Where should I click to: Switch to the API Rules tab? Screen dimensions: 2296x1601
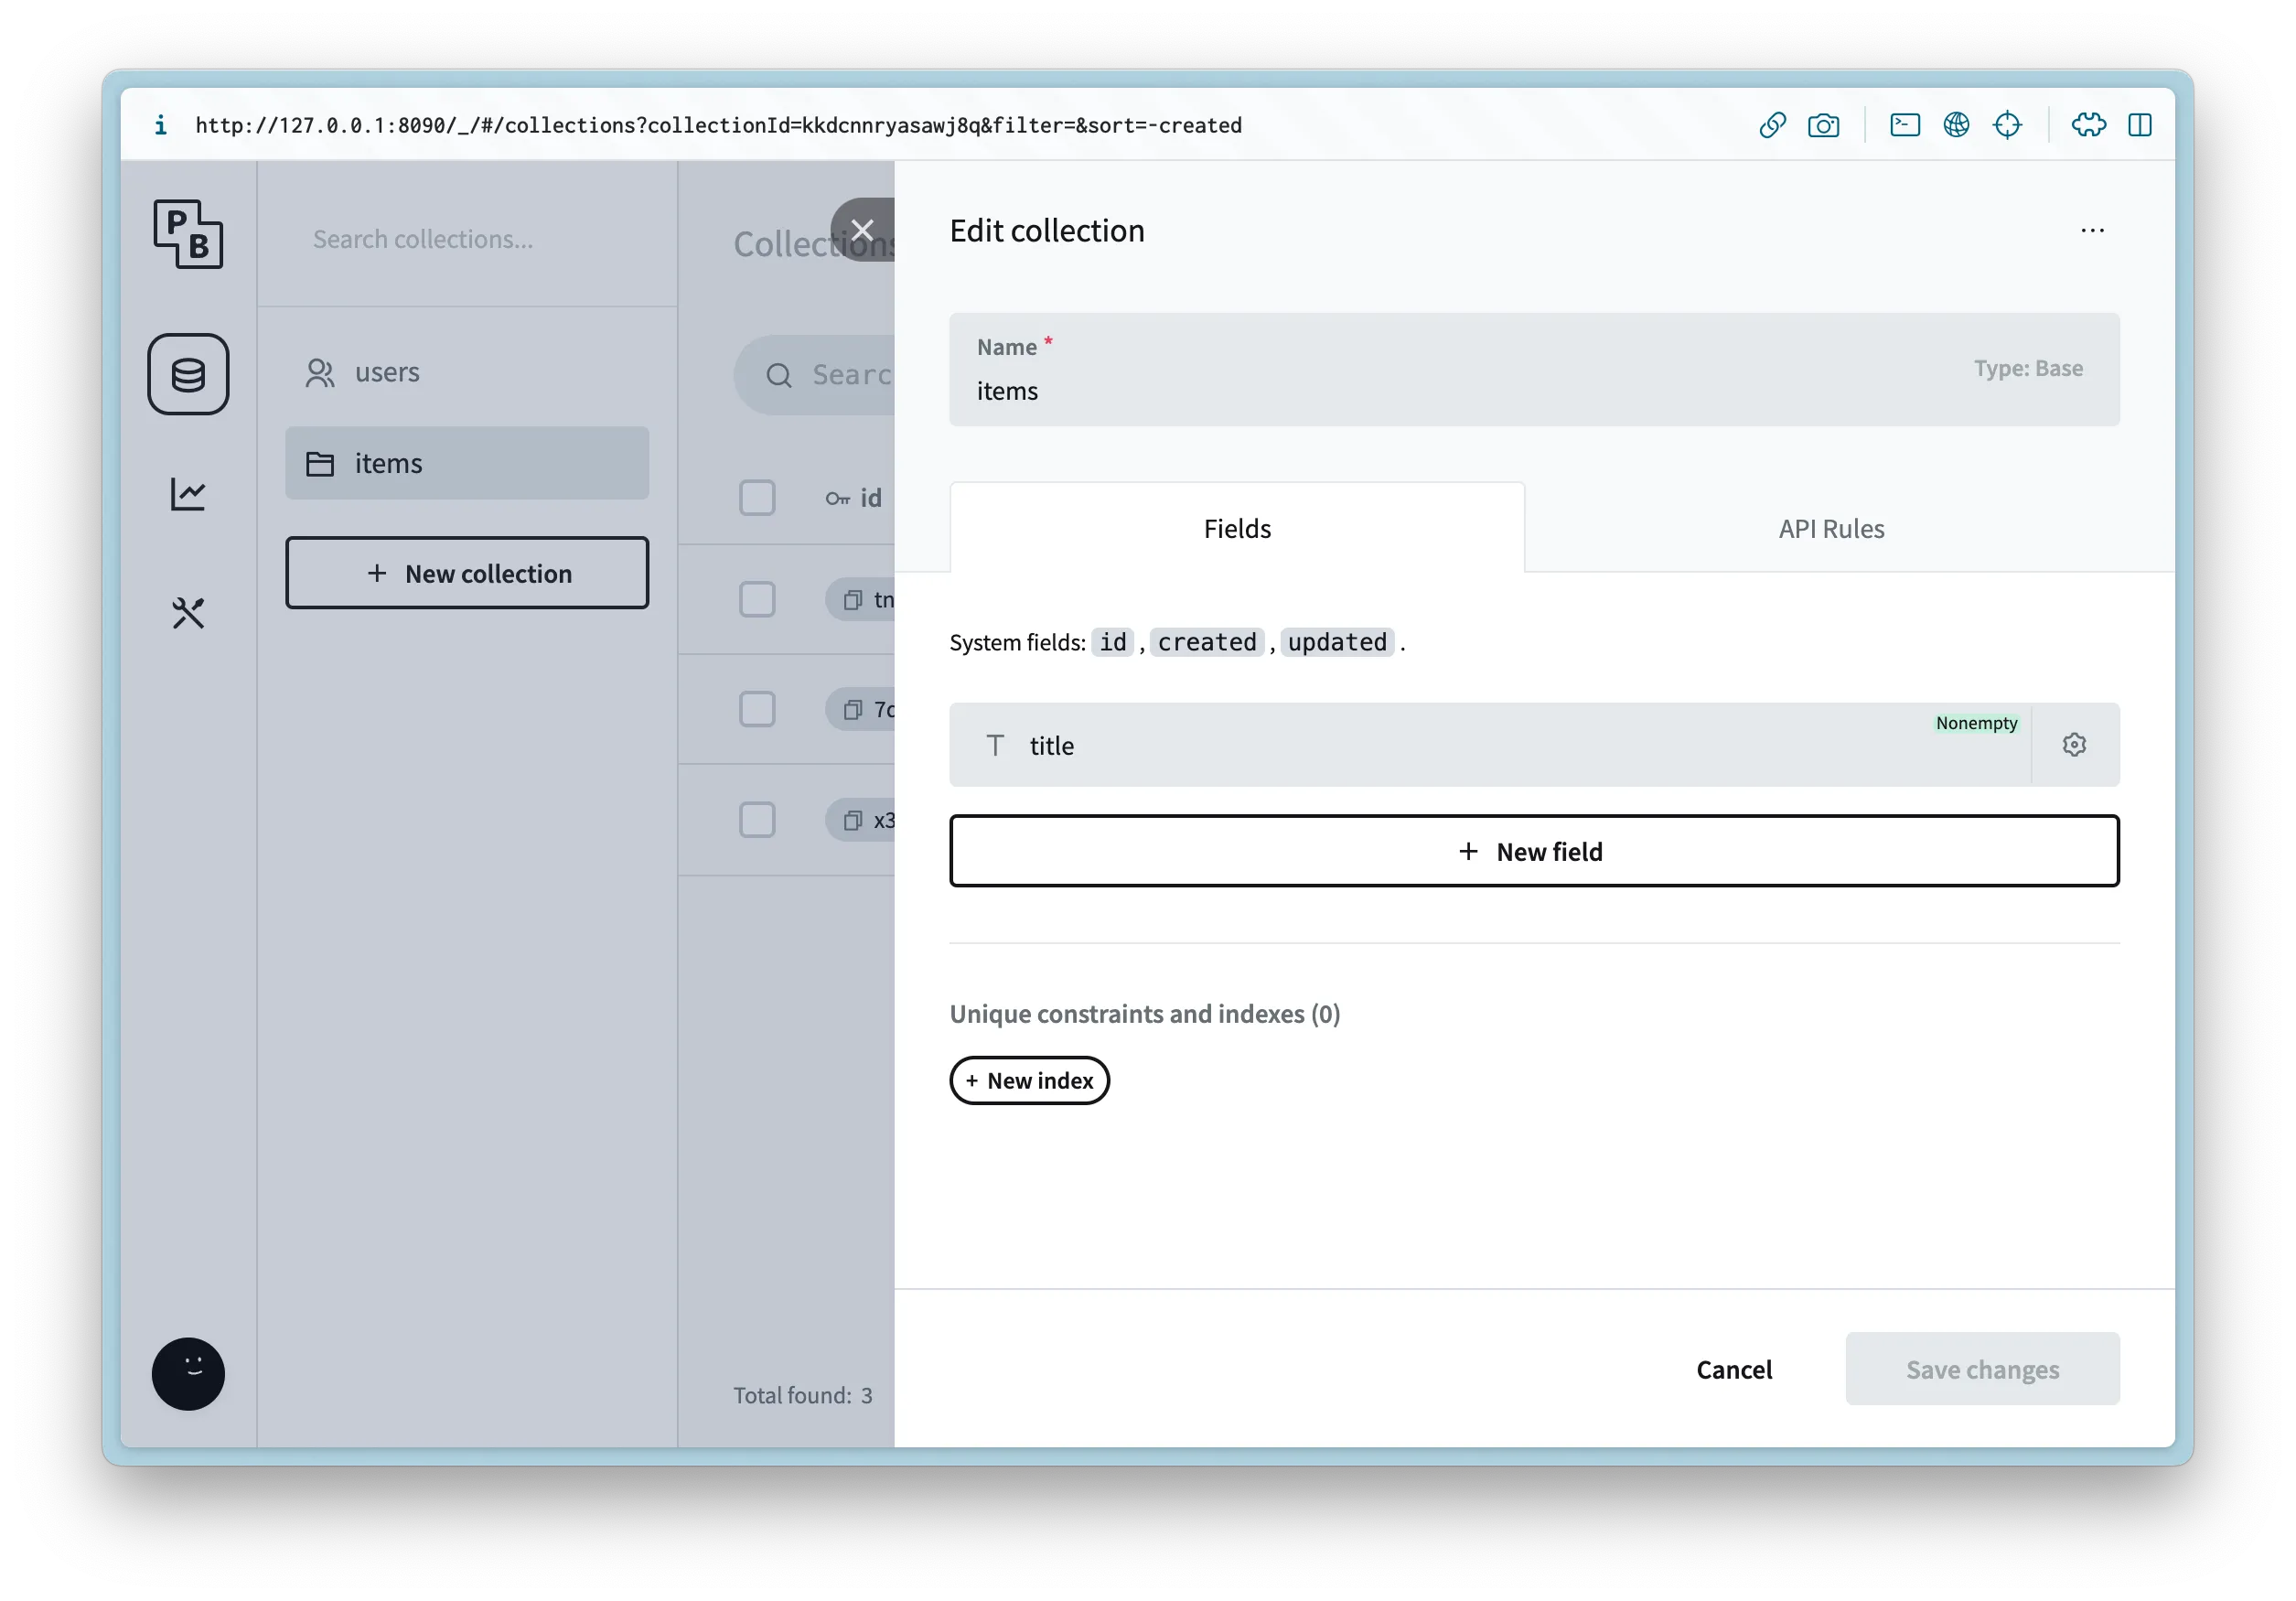coord(1830,529)
